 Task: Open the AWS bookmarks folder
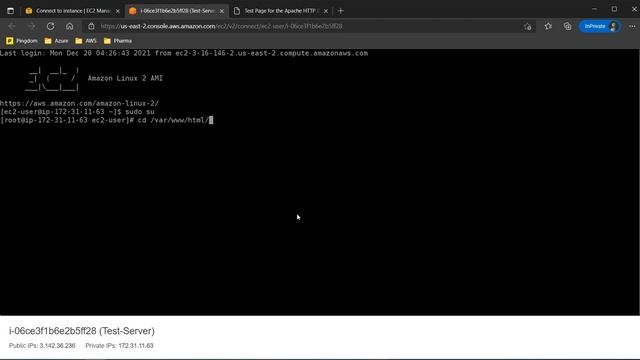tap(86, 41)
